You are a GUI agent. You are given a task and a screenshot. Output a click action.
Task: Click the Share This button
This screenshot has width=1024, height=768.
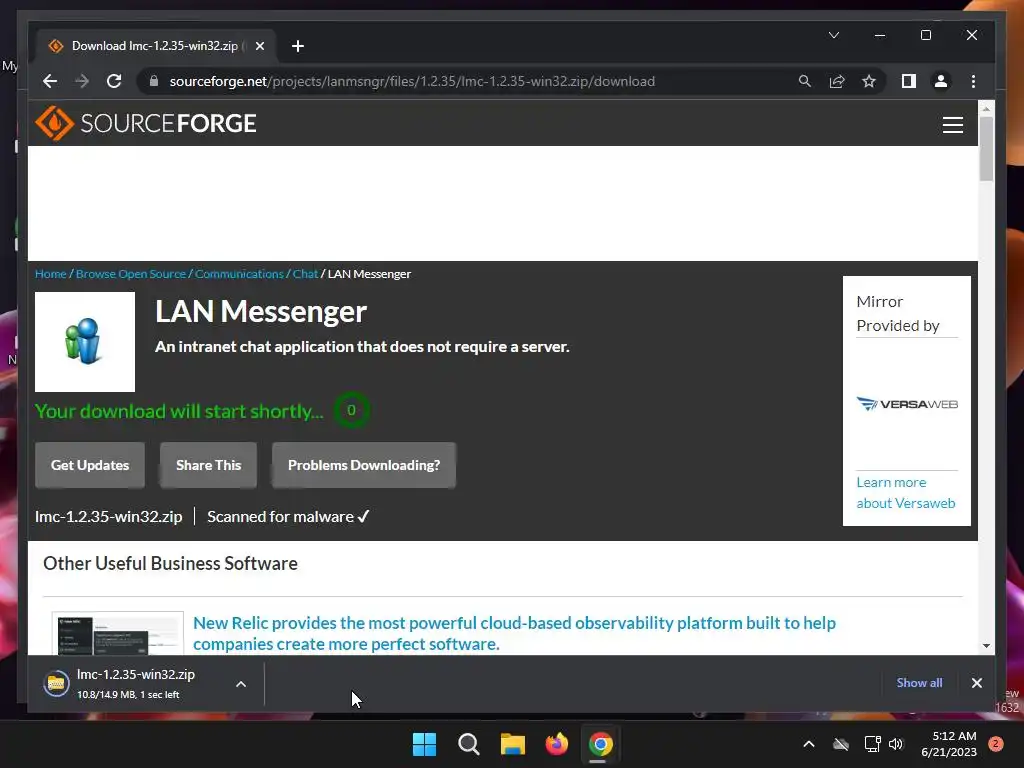208,465
